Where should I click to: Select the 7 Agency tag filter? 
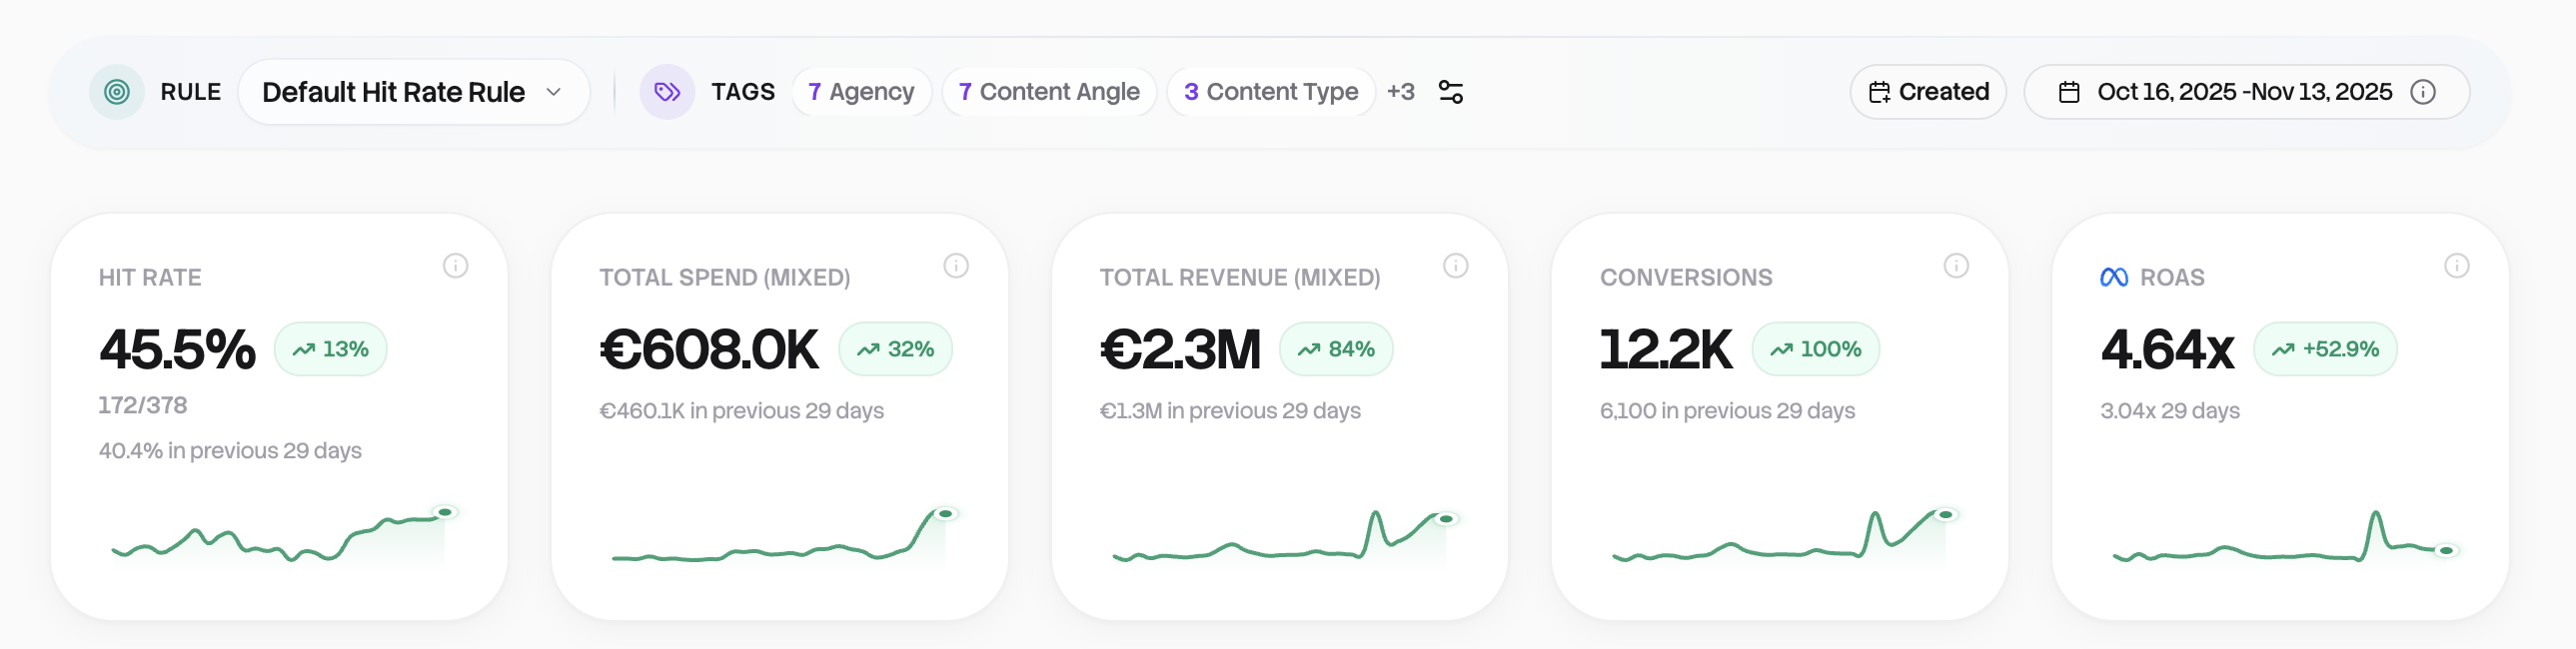pyautogui.click(x=861, y=92)
